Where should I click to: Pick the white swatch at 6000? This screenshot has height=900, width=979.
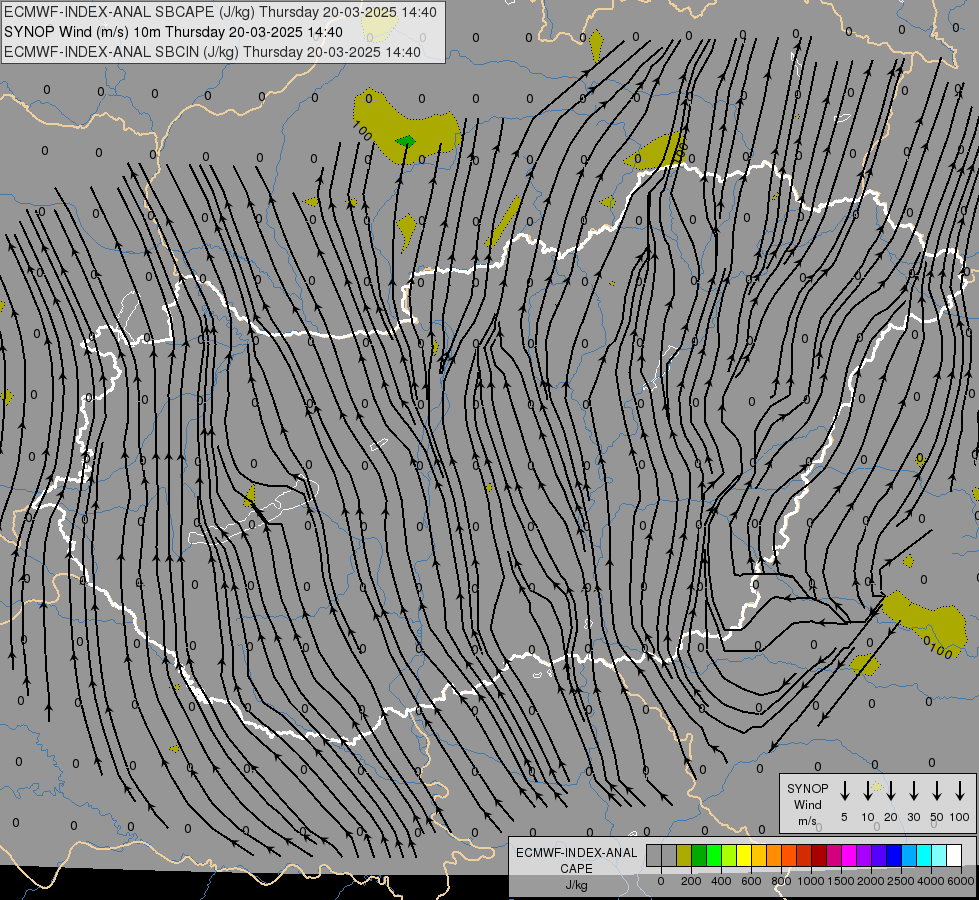coord(953,856)
